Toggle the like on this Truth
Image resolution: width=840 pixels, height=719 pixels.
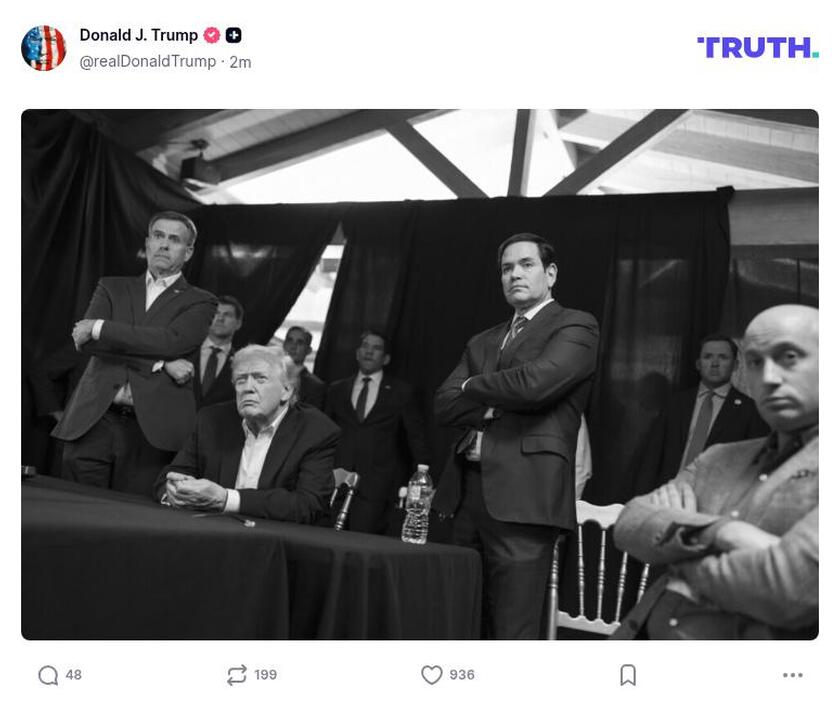[430, 675]
